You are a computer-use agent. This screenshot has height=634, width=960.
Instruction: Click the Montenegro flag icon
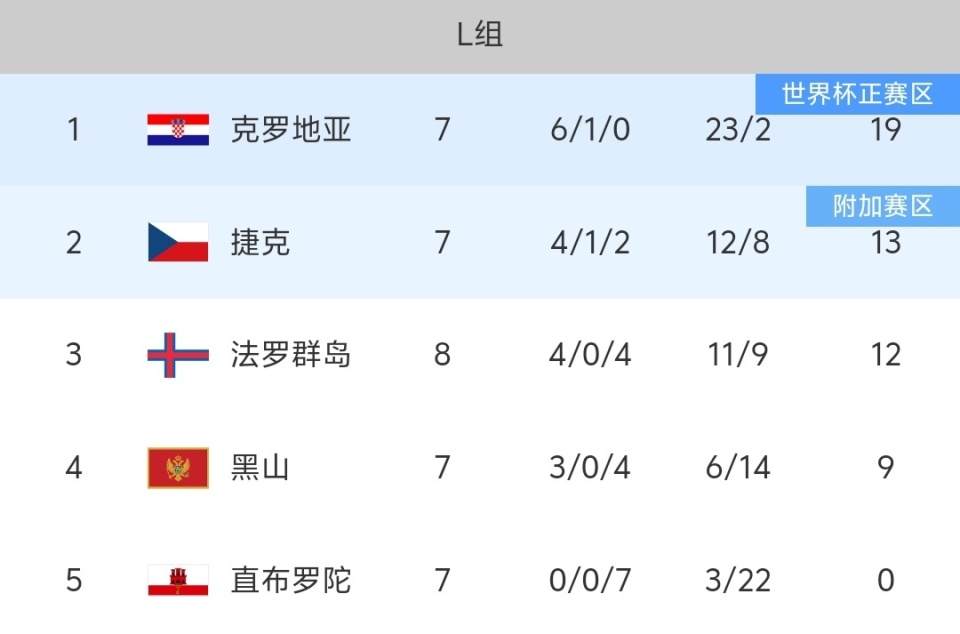point(178,468)
